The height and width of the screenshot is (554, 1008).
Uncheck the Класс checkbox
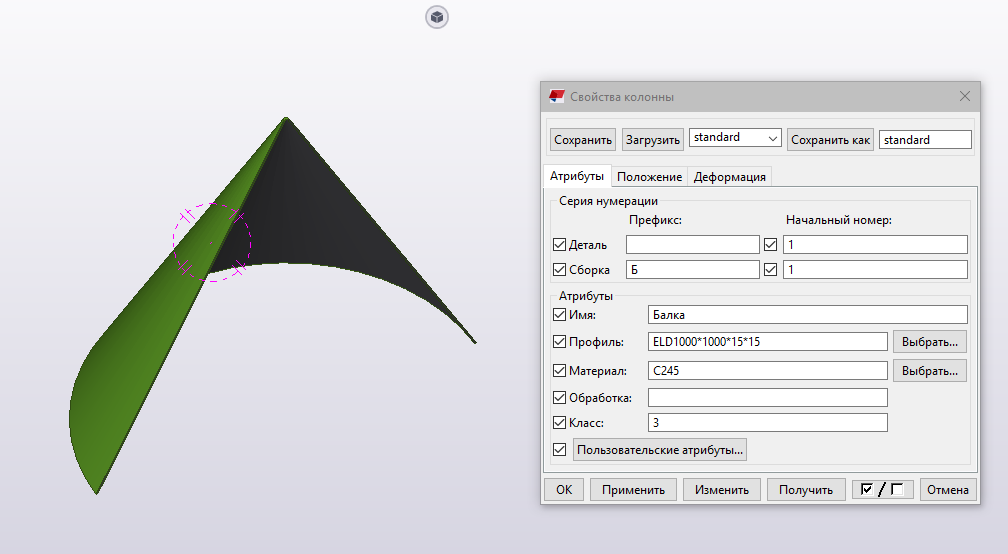(x=559, y=423)
